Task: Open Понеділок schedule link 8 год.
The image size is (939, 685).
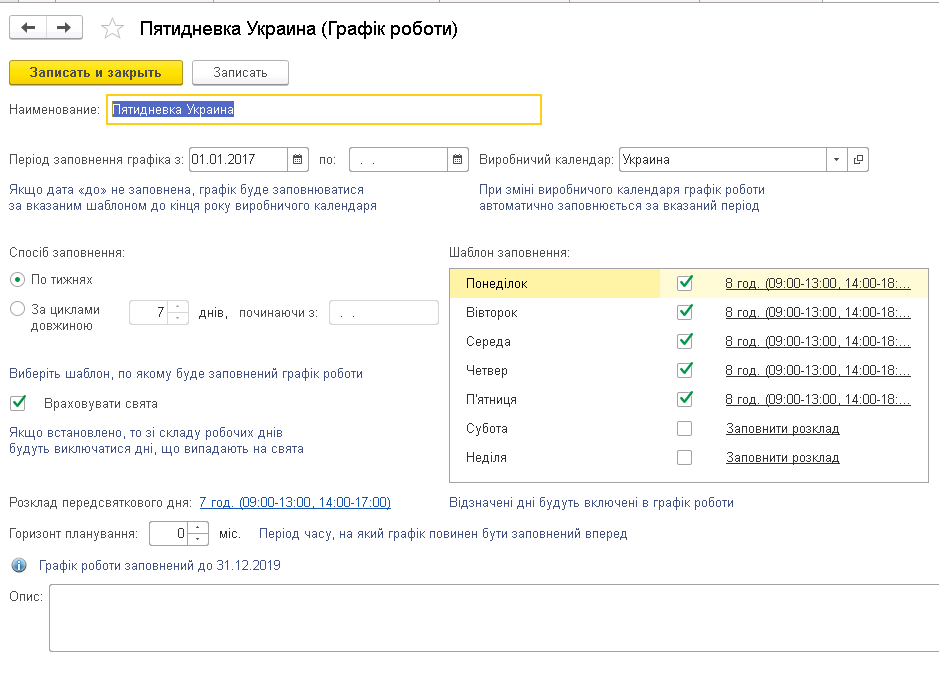Action: point(818,283)
